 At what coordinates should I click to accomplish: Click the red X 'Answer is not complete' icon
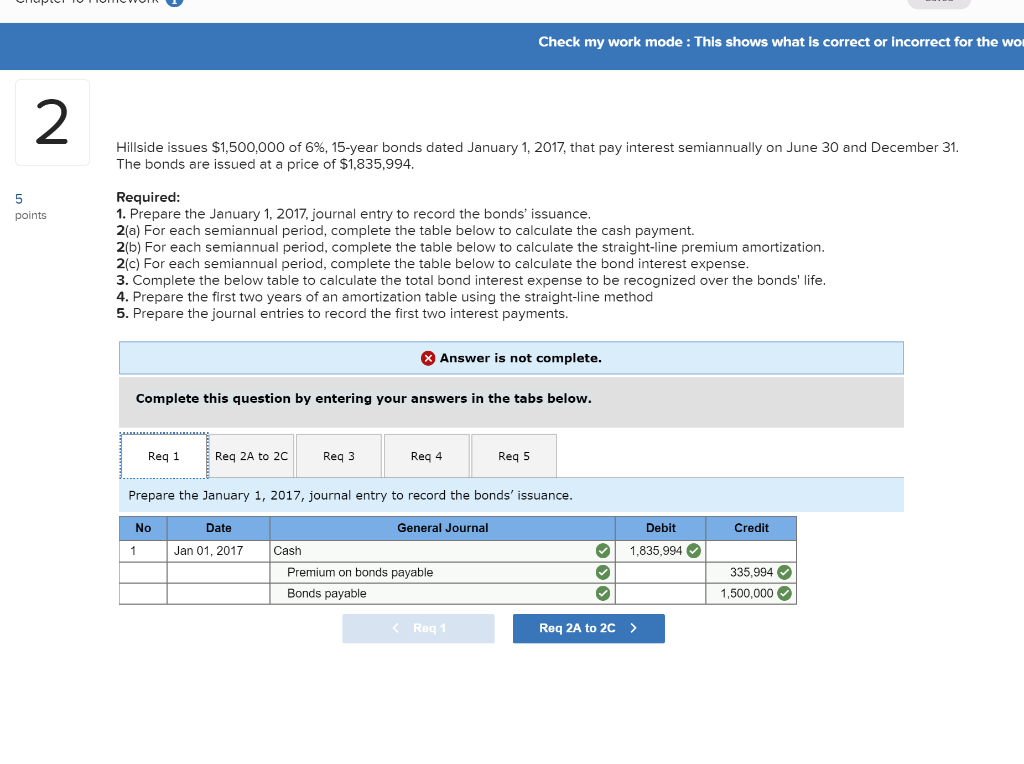(428, 358)
